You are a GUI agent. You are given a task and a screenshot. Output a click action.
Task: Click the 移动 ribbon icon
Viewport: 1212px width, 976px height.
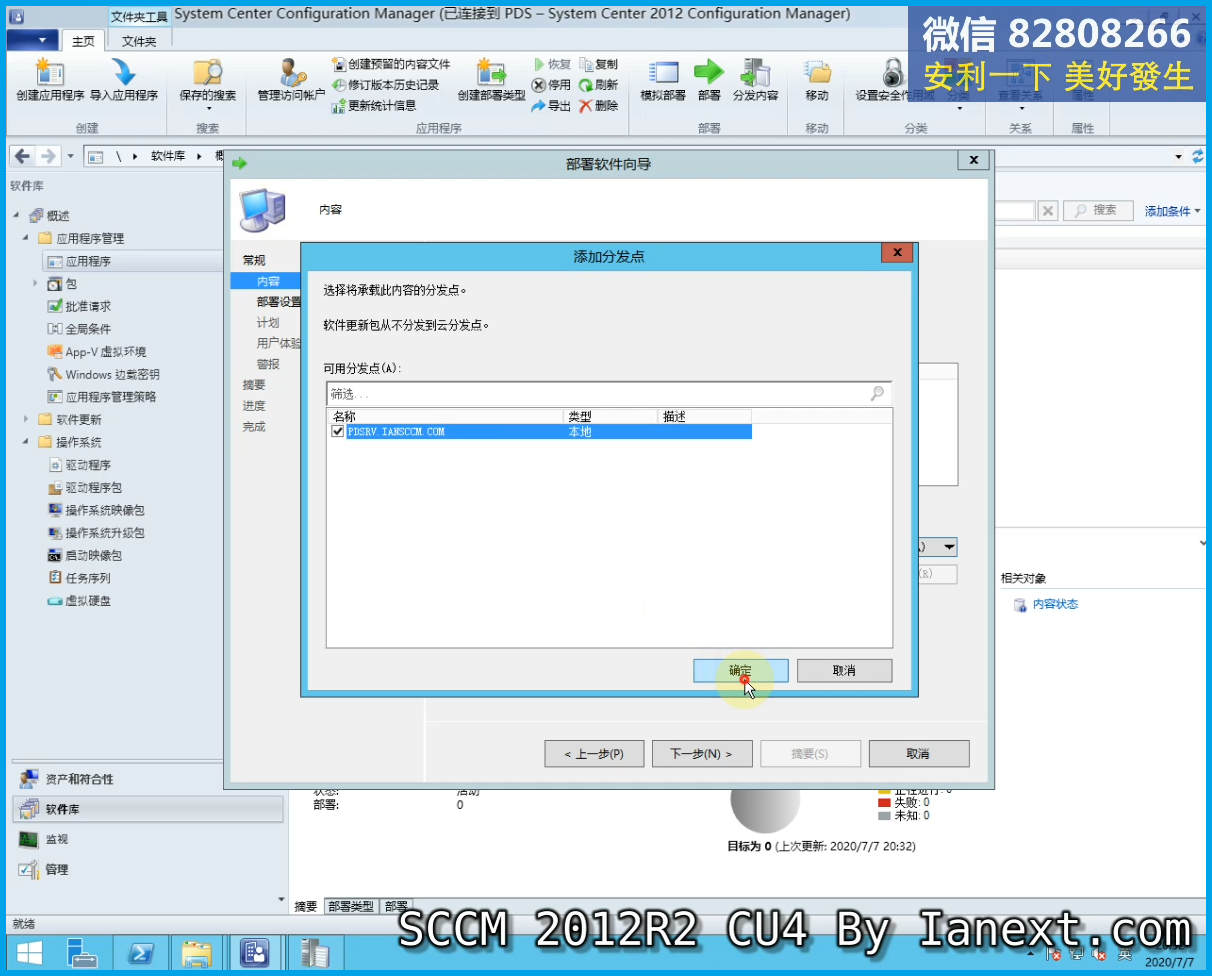(817, 80)
